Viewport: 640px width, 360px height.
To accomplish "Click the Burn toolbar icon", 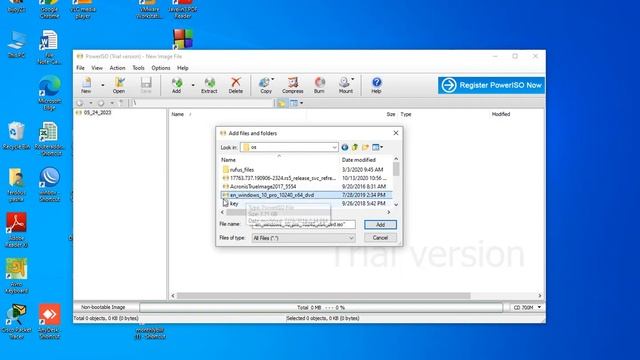I will coord(319,85).
